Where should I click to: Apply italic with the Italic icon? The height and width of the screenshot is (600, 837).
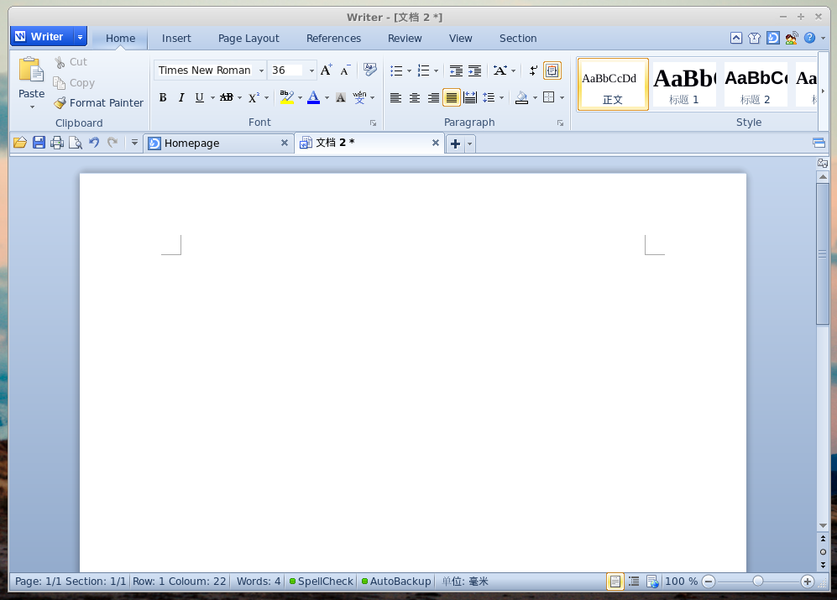181,98
